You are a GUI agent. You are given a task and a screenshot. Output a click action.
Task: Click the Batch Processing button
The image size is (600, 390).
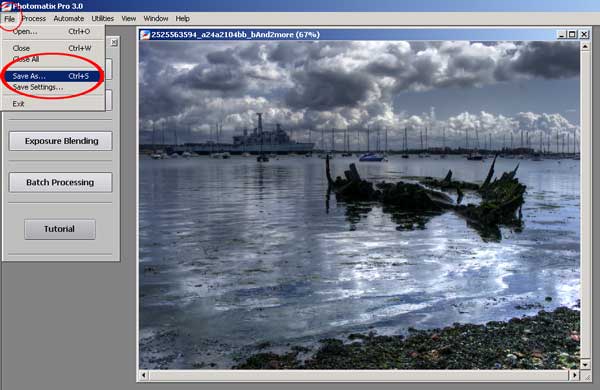(60, 182)
